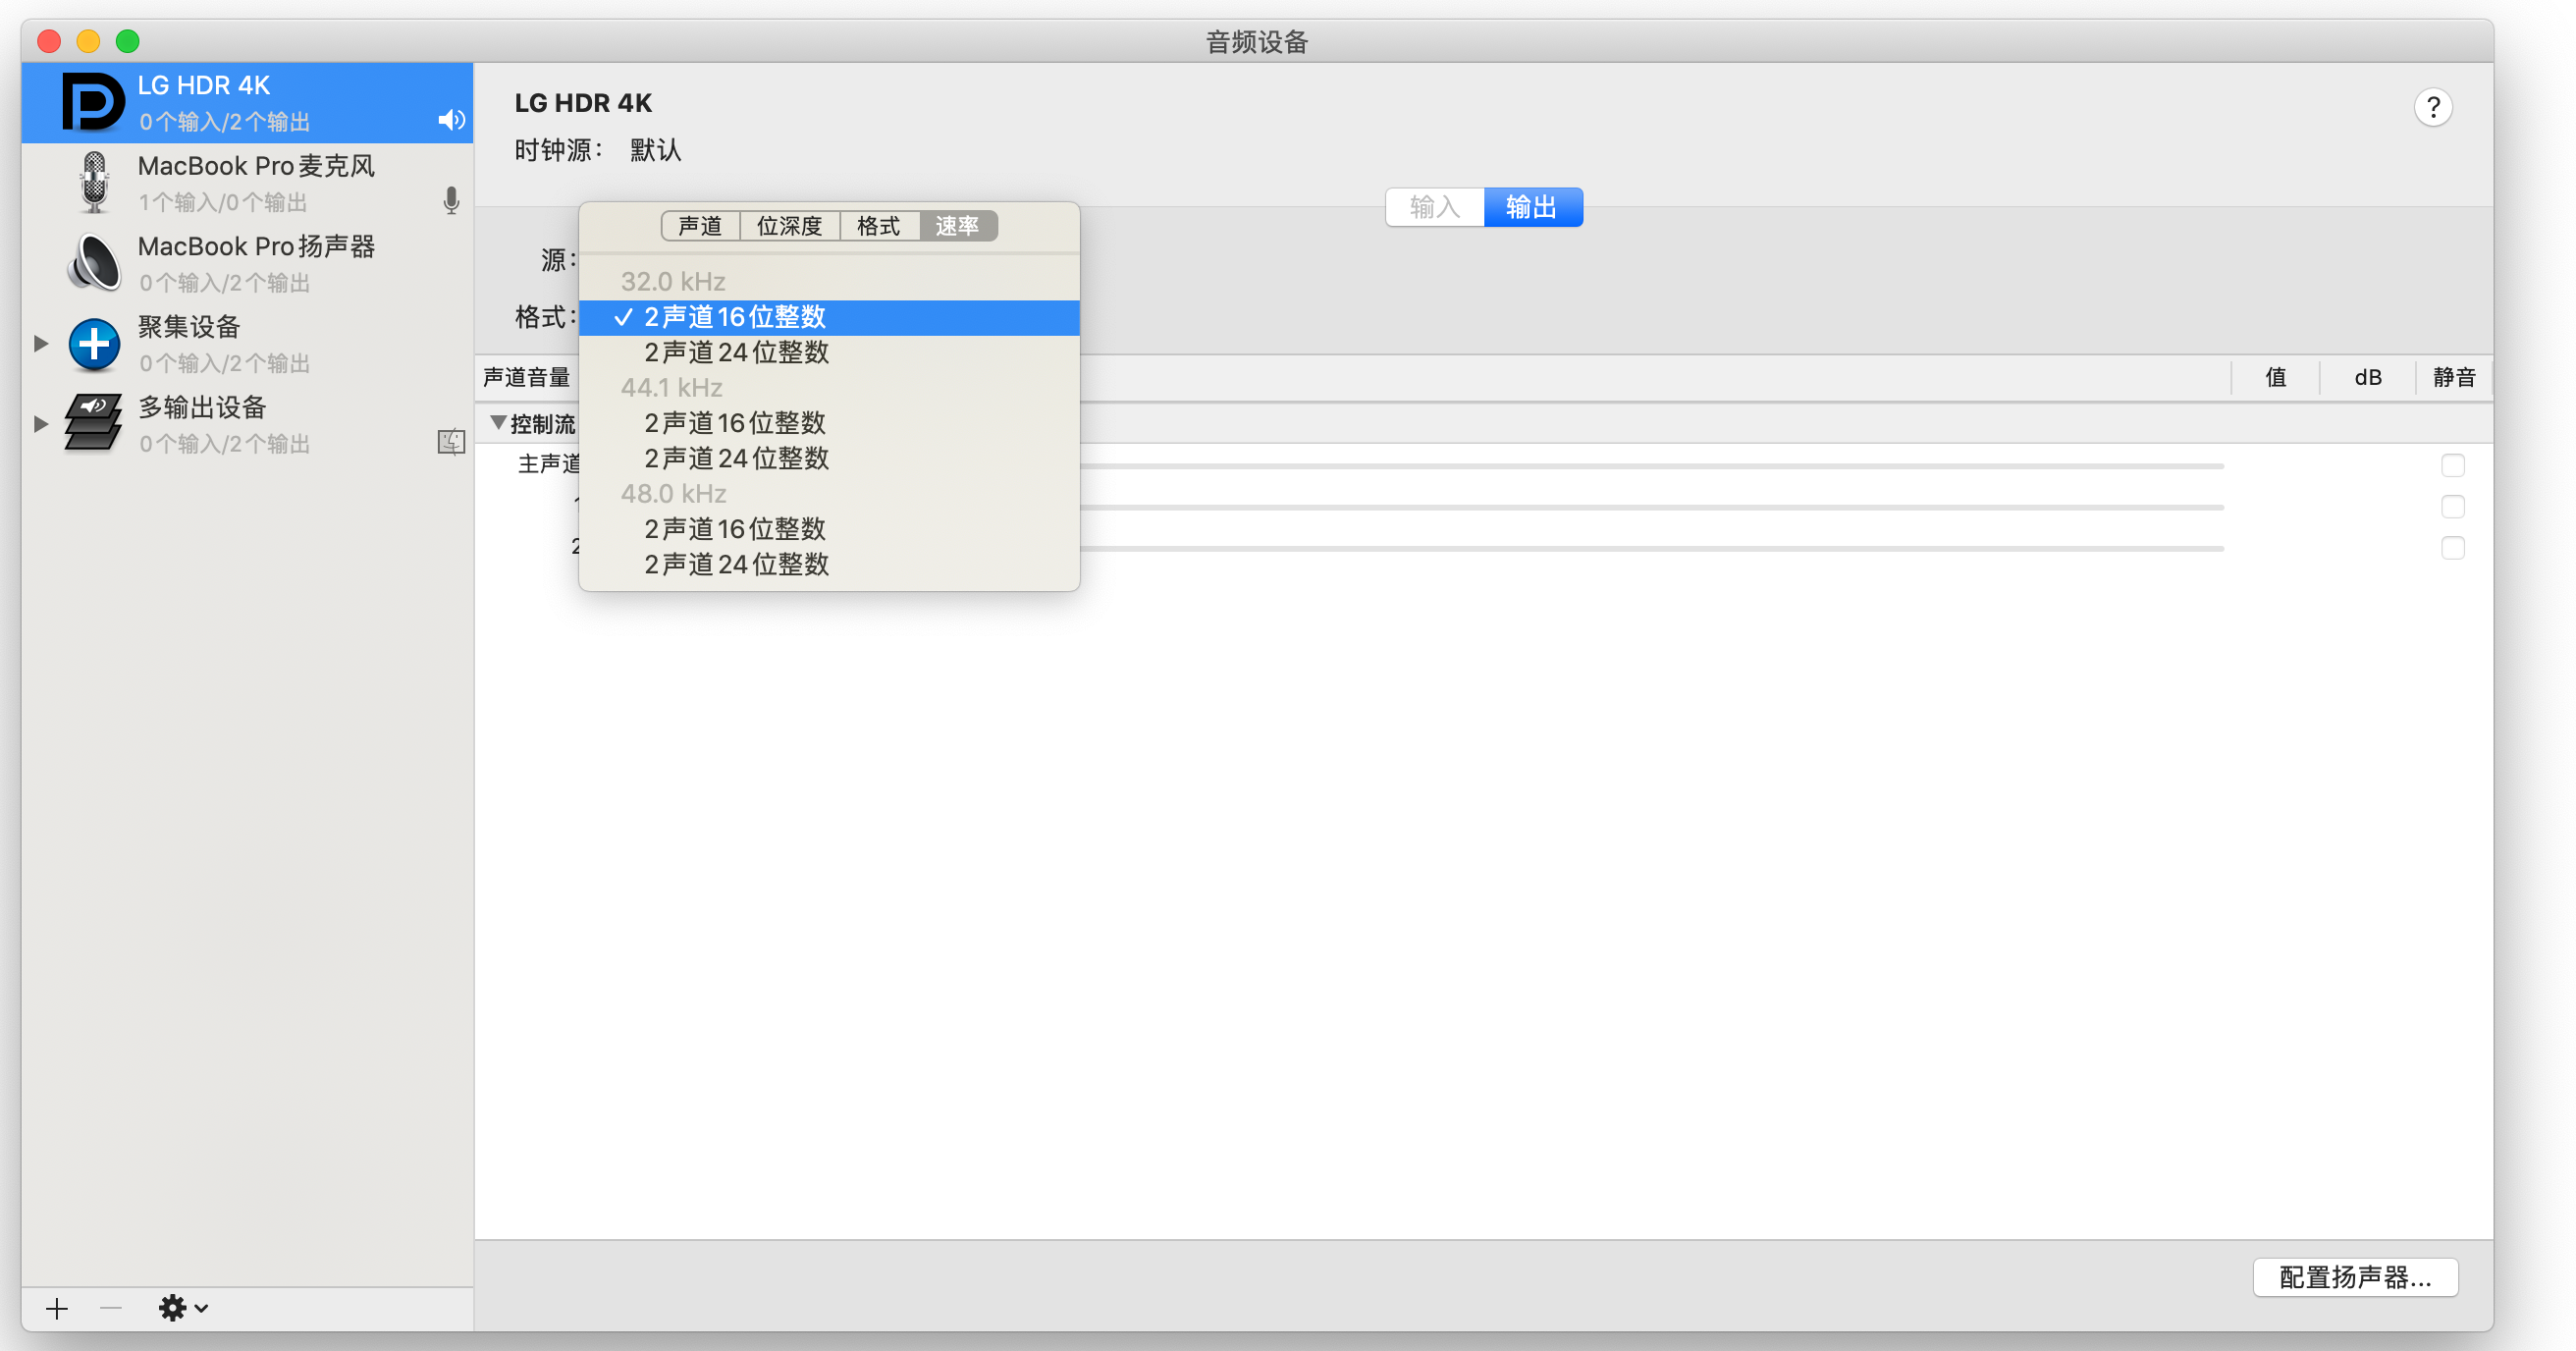This screenshot has height=1351, width=2576.
Task: Switch to the 输入 tab
Action: pos(1434,207)
